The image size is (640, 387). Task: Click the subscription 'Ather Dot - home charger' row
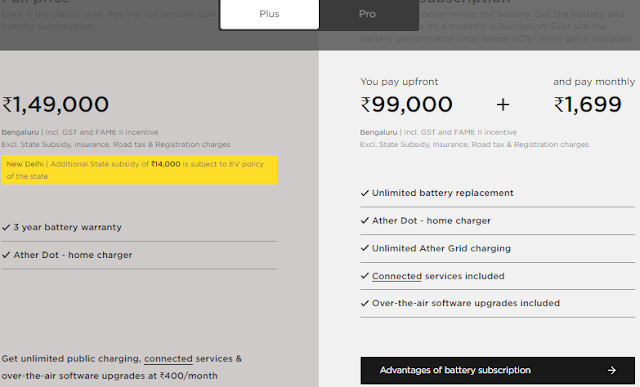pyautogui.click(x=498, y=221)
